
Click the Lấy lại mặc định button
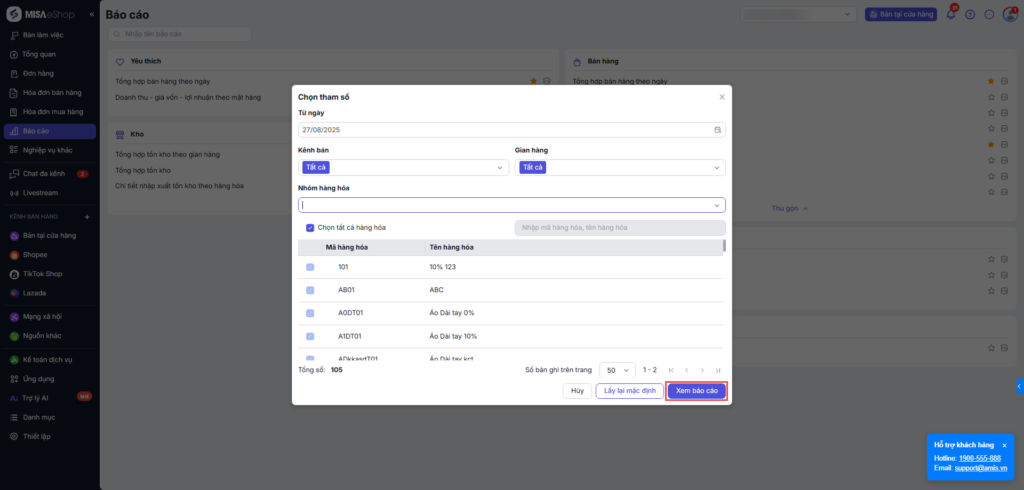coord(630,391)
